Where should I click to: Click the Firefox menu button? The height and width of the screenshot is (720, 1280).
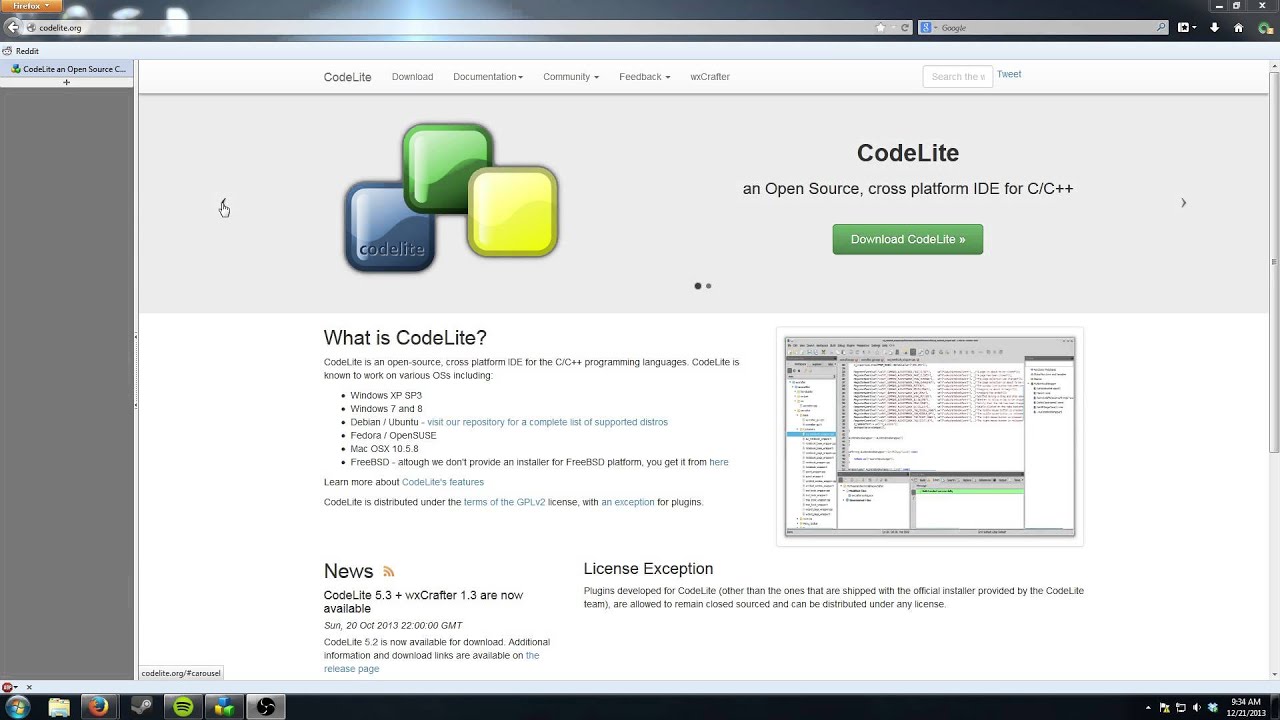tap(31, 6)
